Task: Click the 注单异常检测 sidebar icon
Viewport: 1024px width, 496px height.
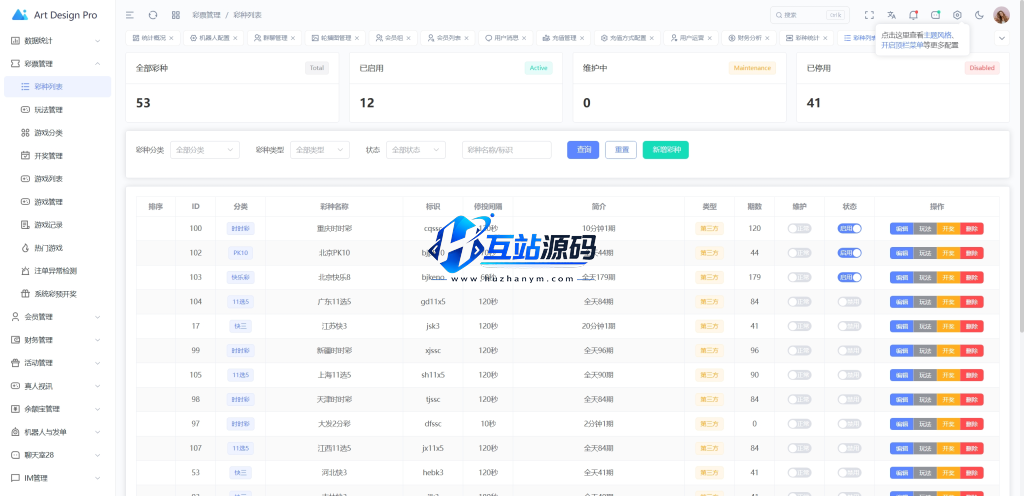Action: point(25,270)
